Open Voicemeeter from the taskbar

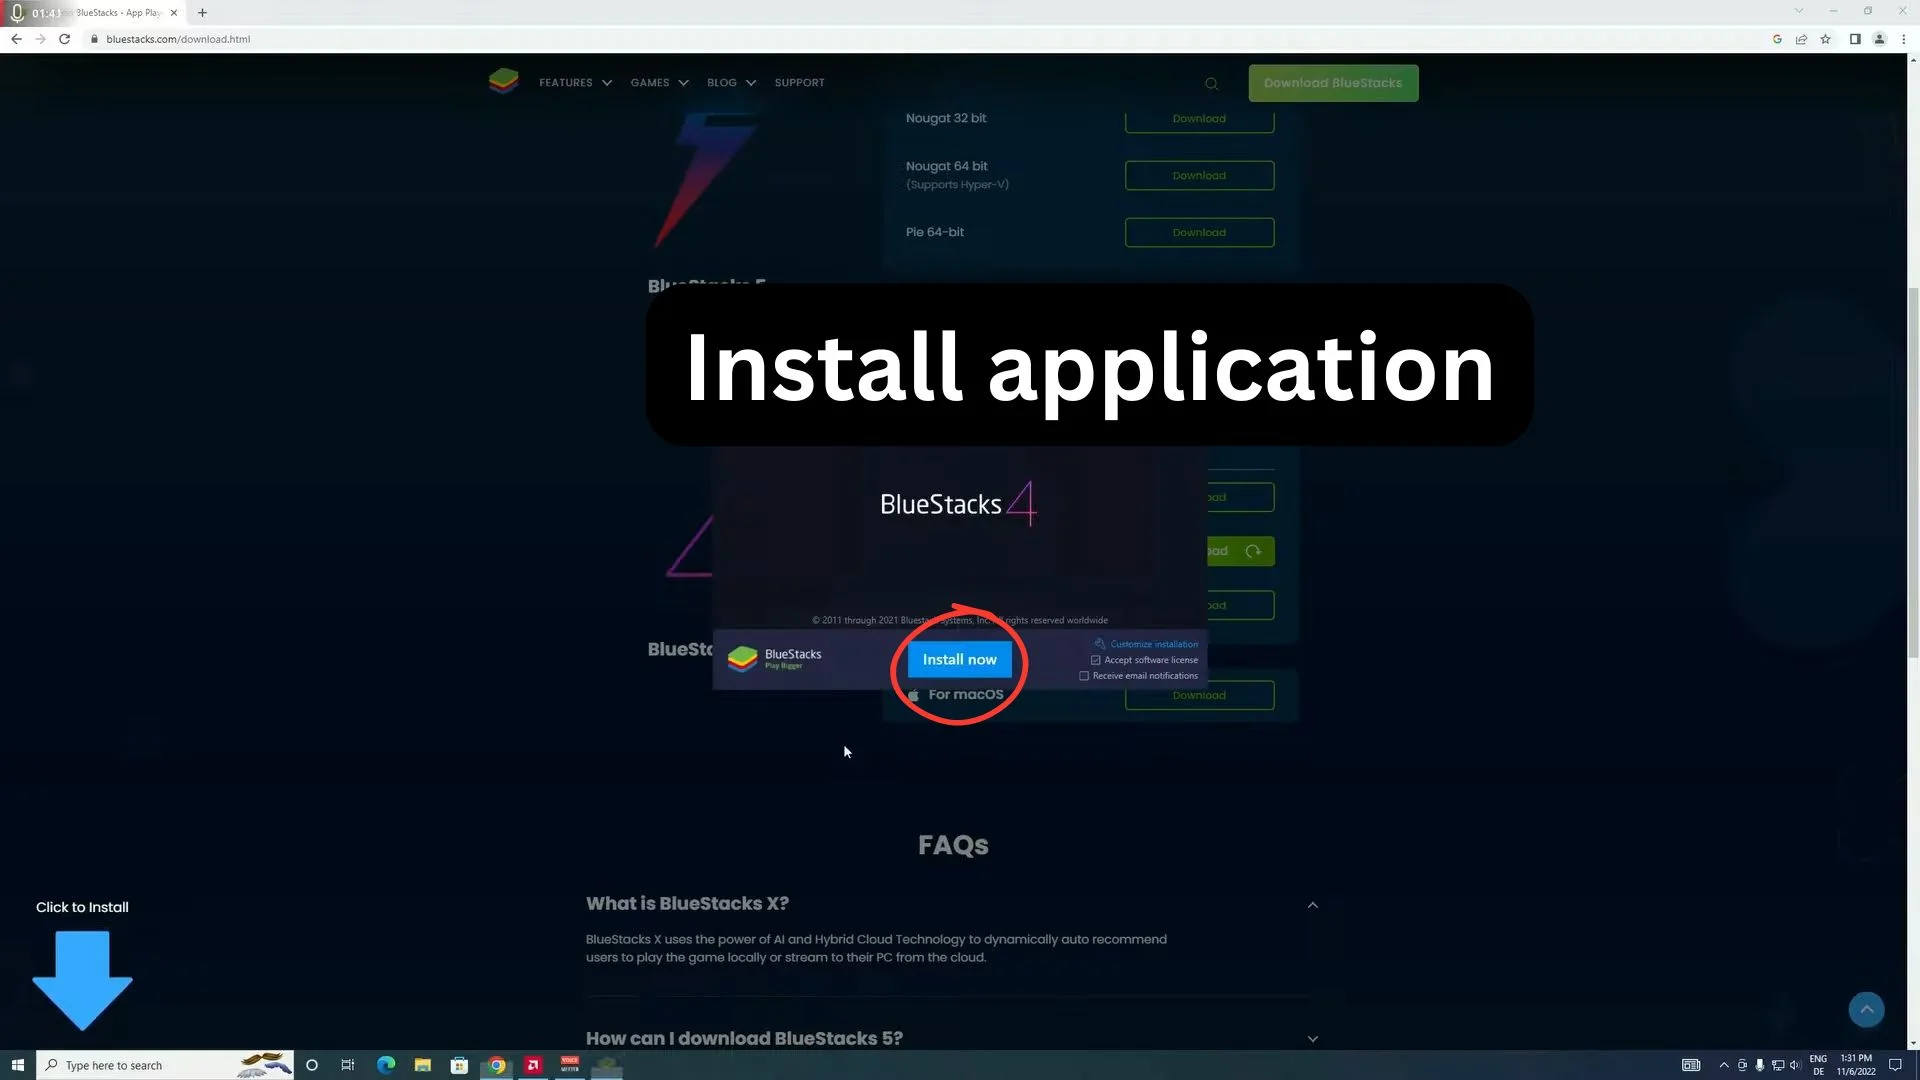570,1065
